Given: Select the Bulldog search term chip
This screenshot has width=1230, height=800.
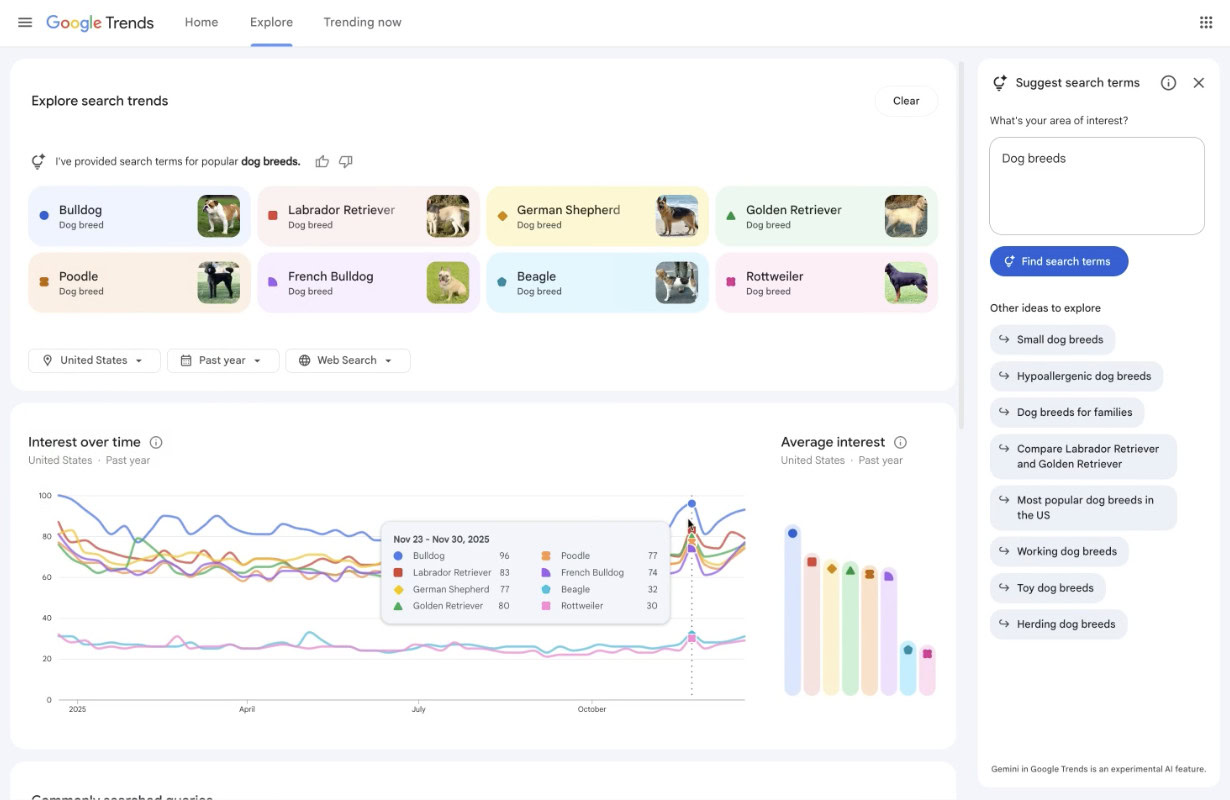Looking at the screenshot, I should point(139,215).
